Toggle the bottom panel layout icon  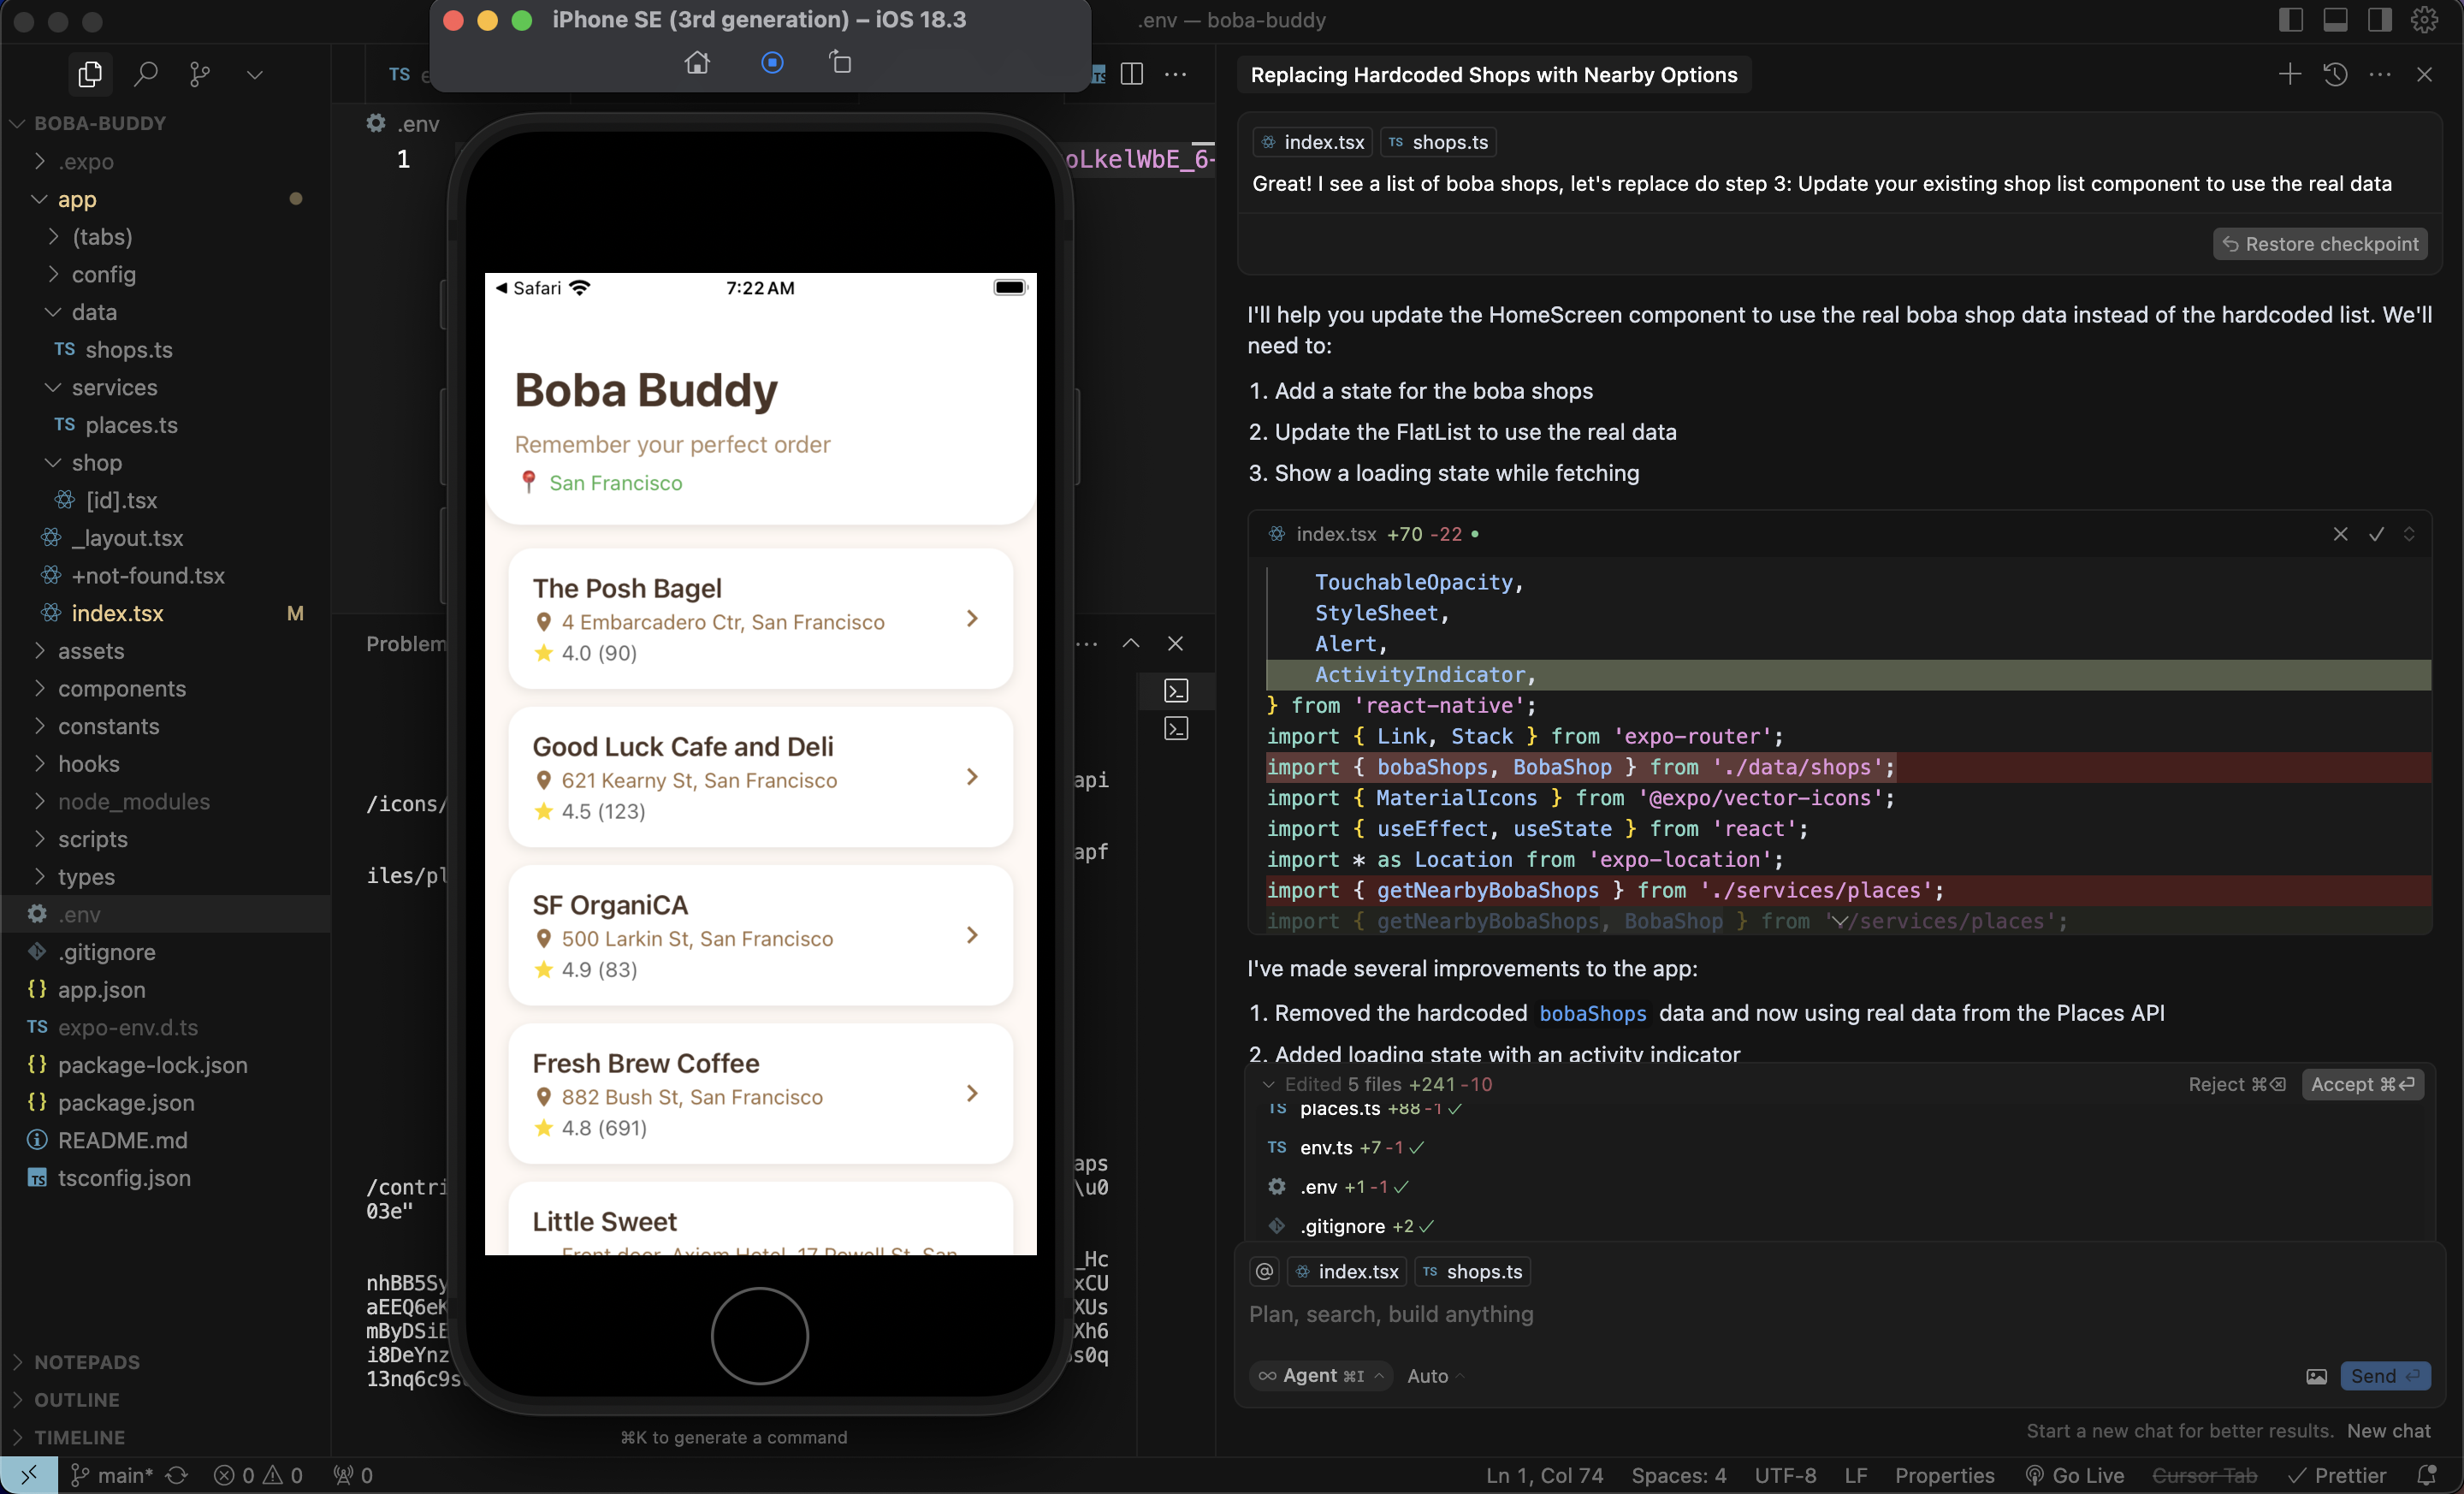(2335, 20)
